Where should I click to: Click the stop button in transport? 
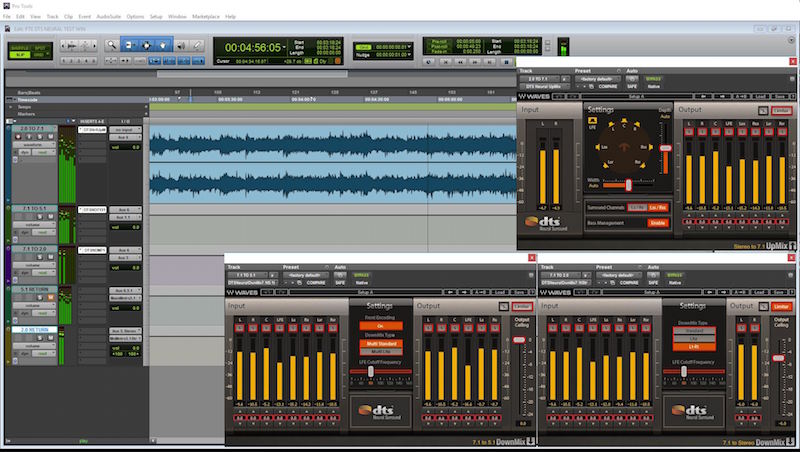point(506,62)
